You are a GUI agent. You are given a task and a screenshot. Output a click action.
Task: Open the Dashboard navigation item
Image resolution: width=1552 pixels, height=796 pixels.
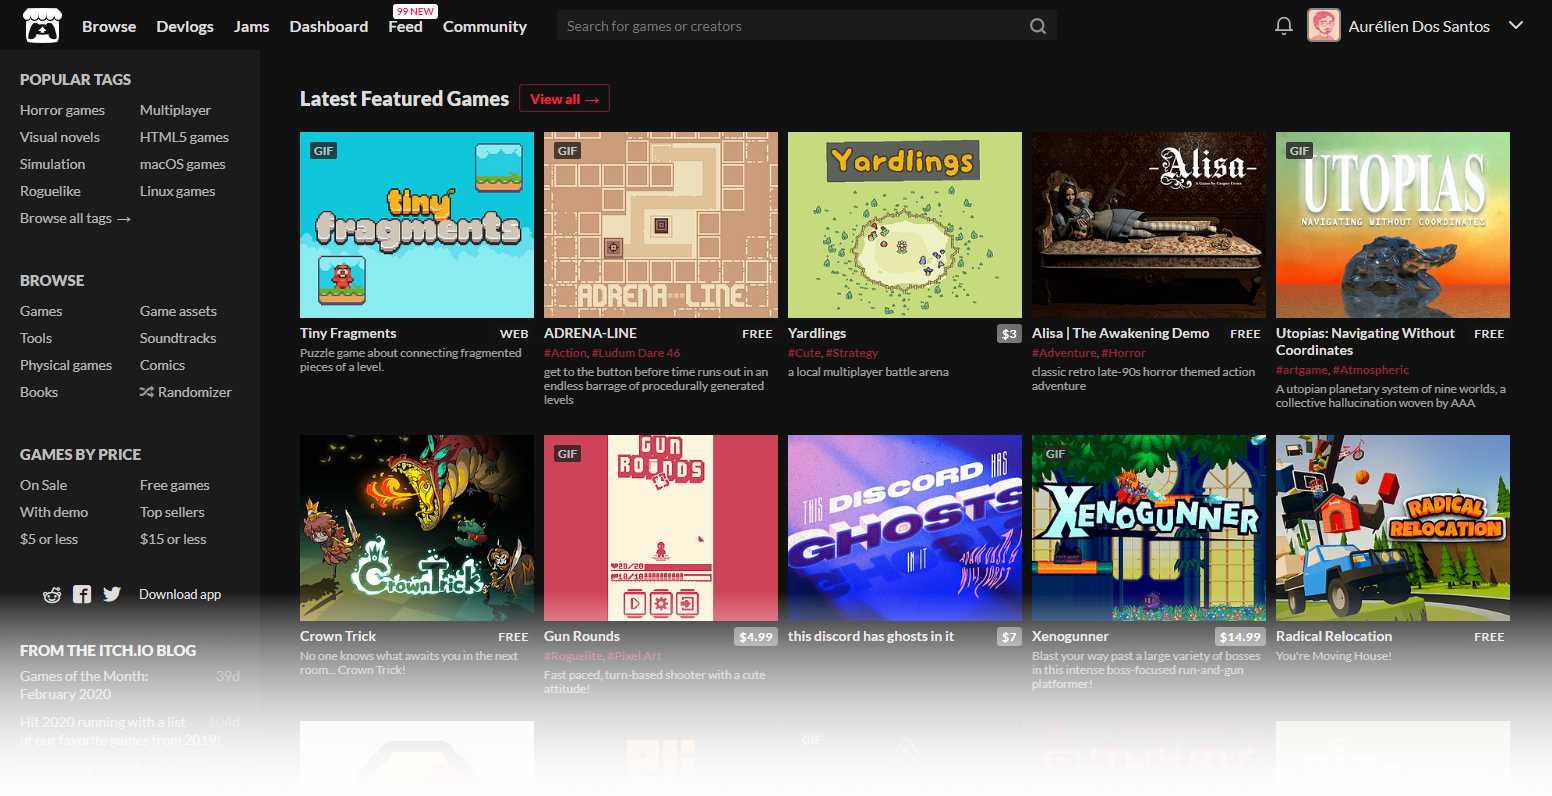point(329,26)
